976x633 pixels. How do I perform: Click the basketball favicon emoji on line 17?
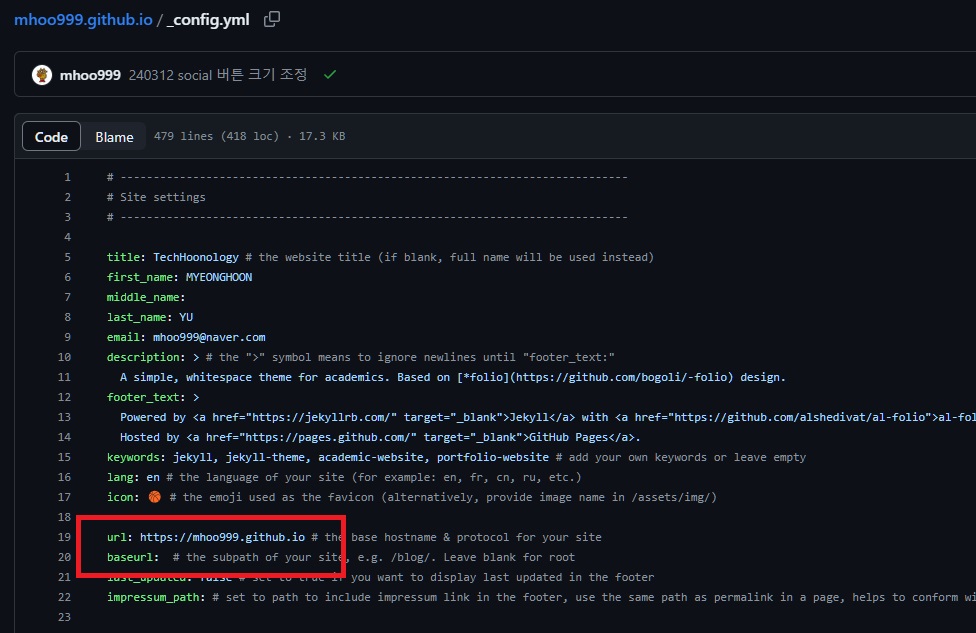click(x=154, y=497)
